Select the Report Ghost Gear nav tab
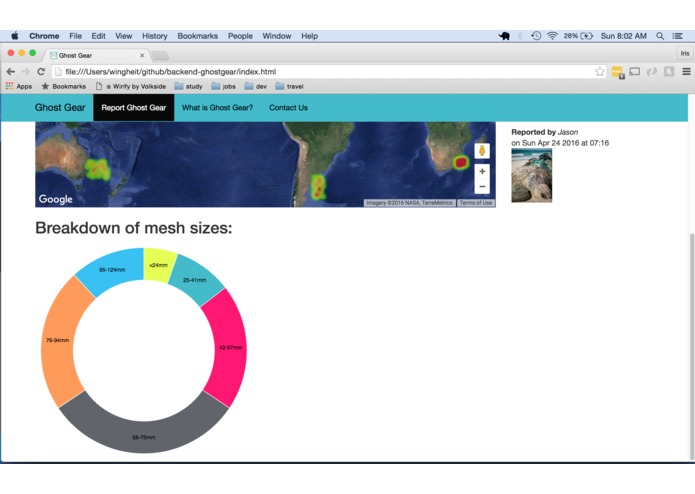Image resolution: width=695 pixels, height=494 pixels. tap(133, 108)
